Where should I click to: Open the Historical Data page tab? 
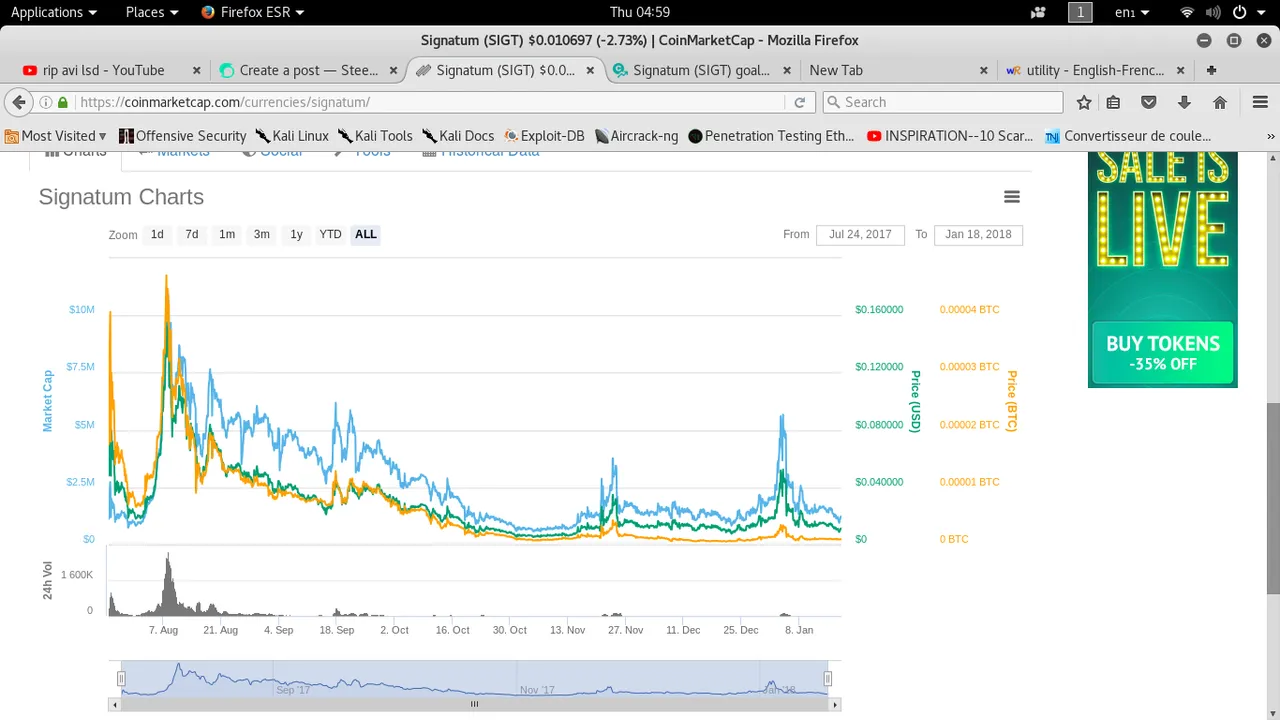482,153
